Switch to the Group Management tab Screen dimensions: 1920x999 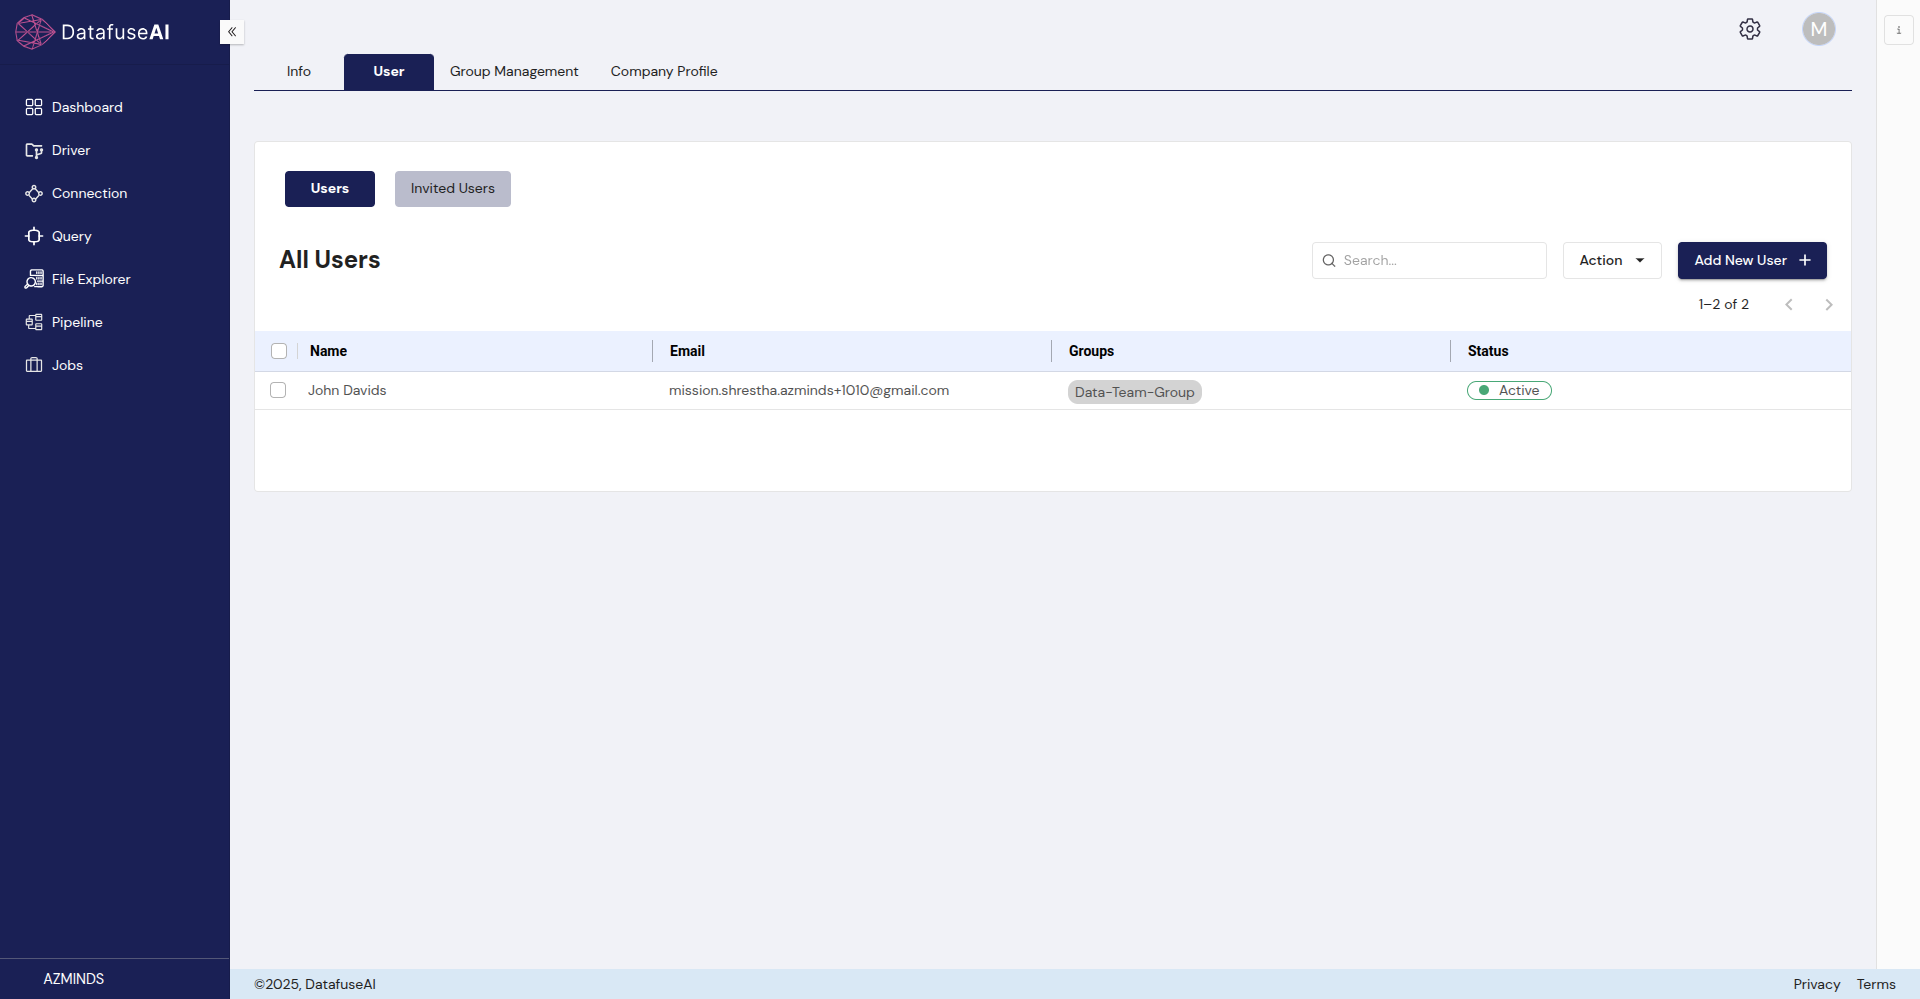point(513,71)
